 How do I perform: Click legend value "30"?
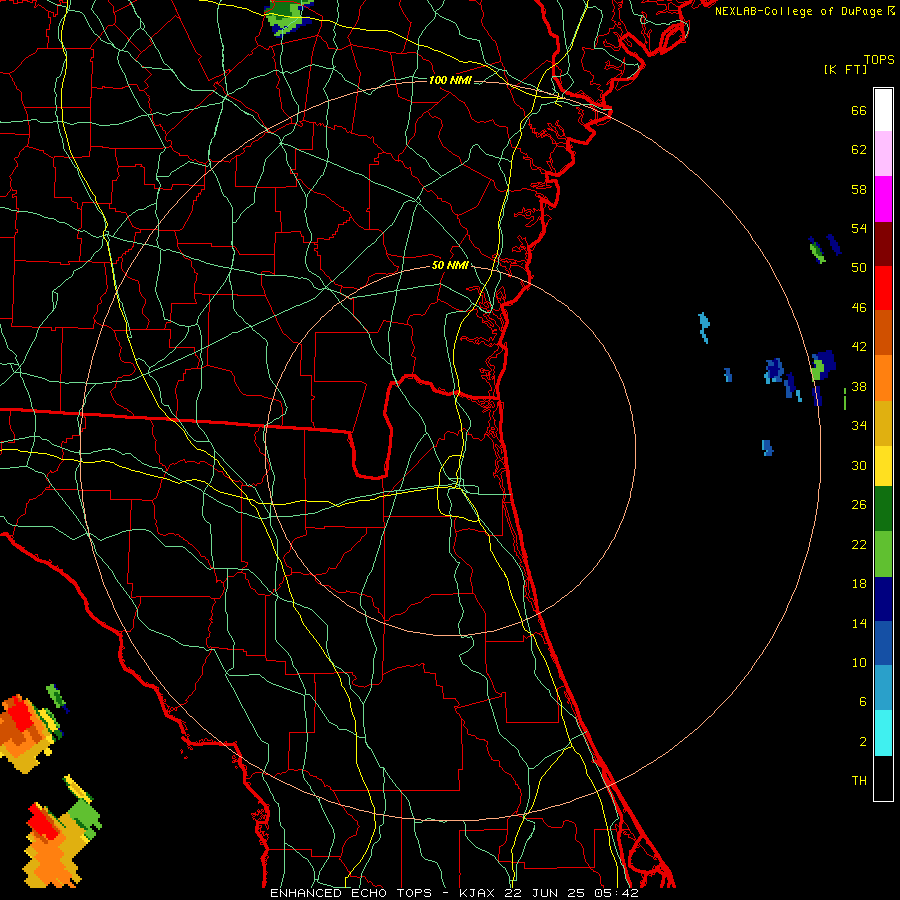coord(859,465)
